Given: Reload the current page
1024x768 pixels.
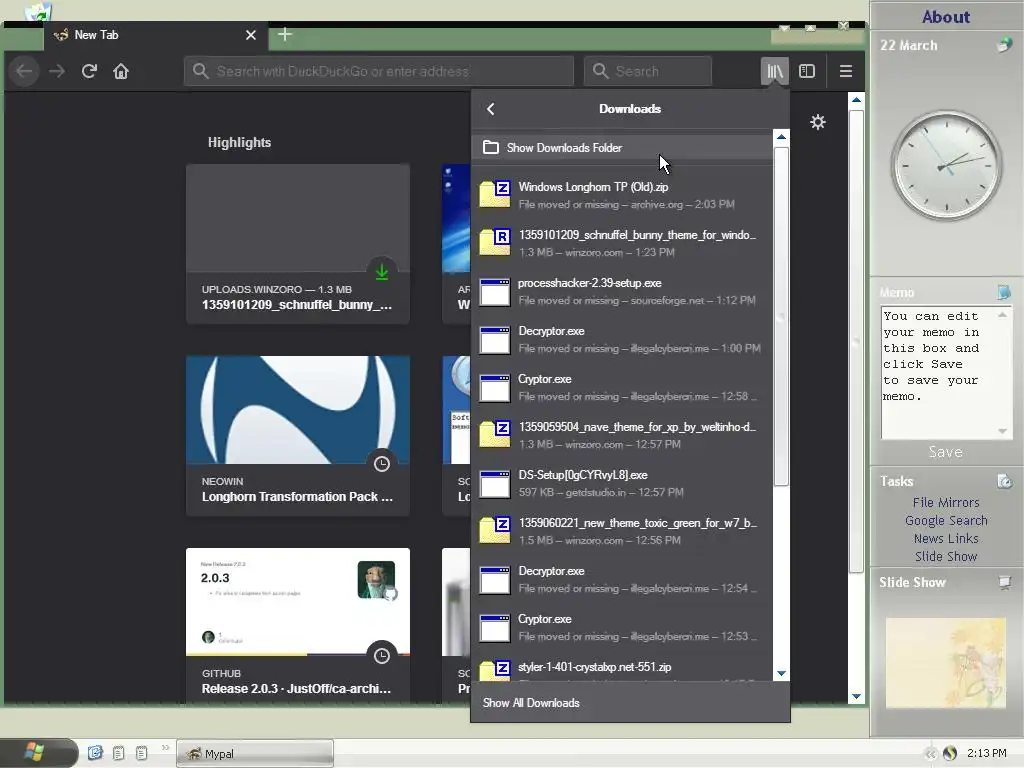Looking at the screenshot, I should pos(89,71).
